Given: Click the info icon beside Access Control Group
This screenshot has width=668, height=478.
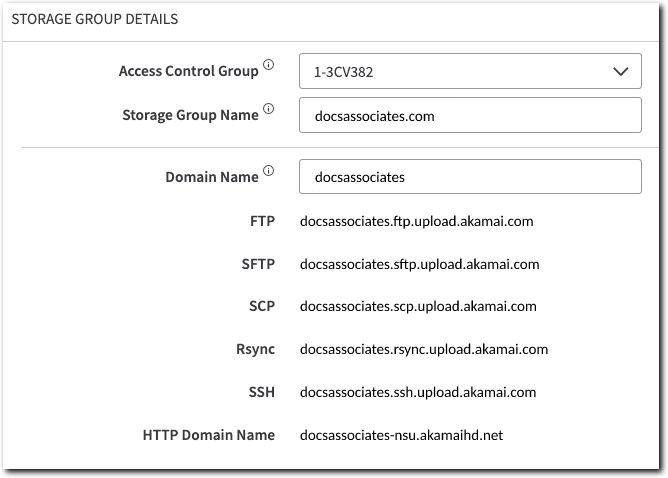Looking at the screenshot, I should pos(268,66).
